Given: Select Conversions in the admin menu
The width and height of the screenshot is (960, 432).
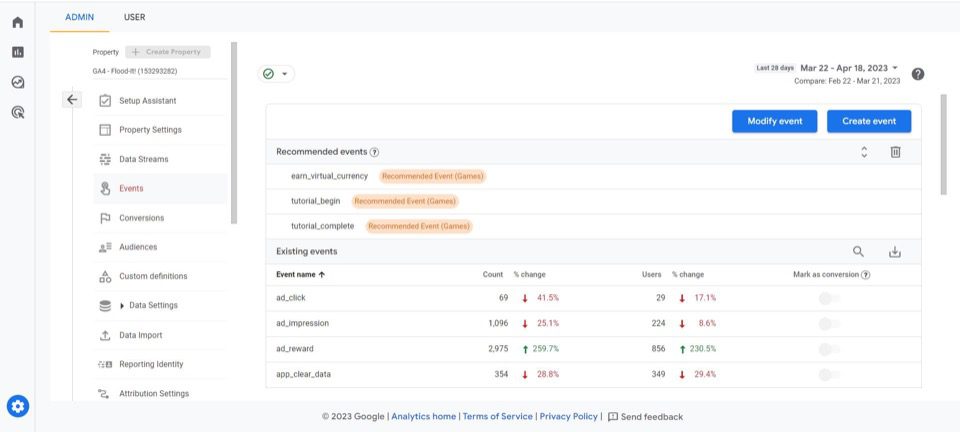Looking at the screenshot, I should click(x=141, y=218).
